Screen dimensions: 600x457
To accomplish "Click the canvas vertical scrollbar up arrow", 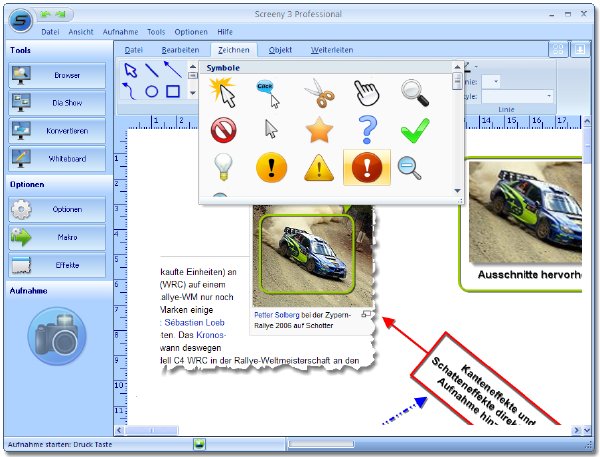I will tap(587, 122).
